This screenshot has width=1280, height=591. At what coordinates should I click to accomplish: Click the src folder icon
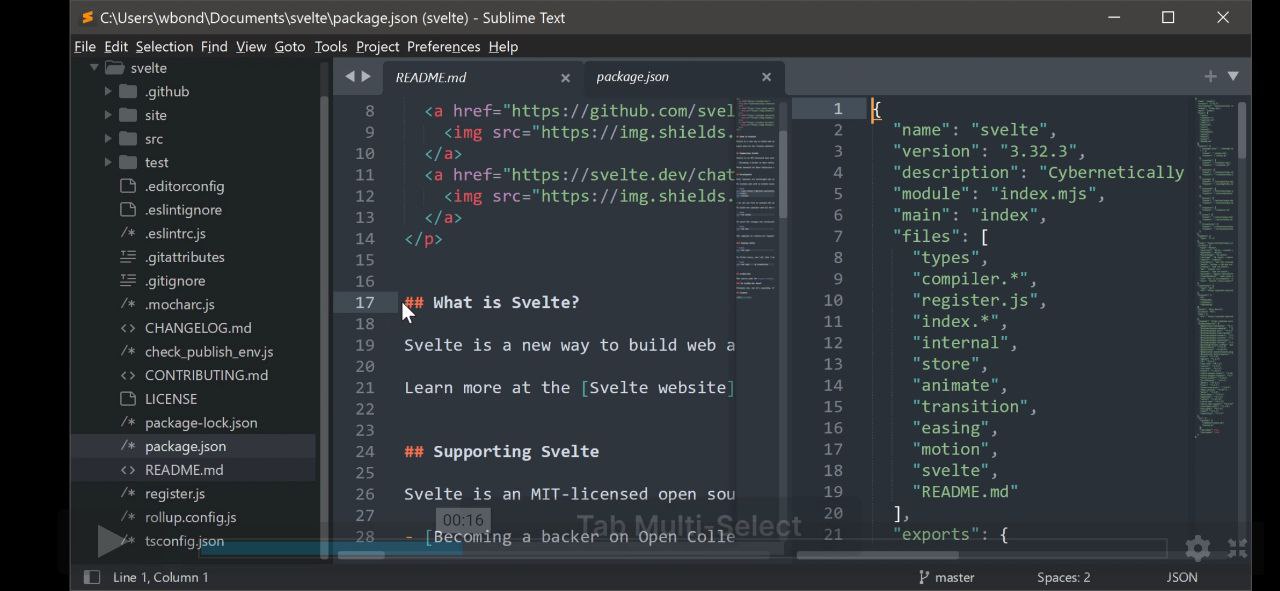click(x=128, y=139)
